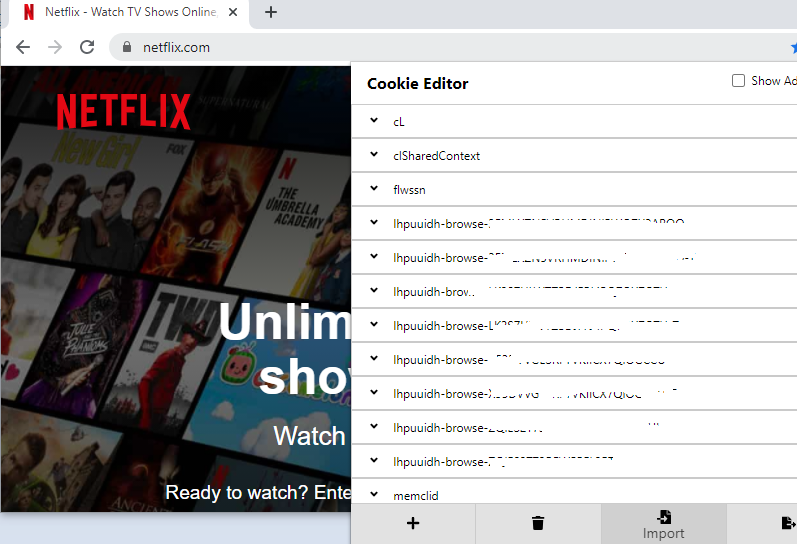
Task: Click the browser back arrow
Action: (23, 47)
